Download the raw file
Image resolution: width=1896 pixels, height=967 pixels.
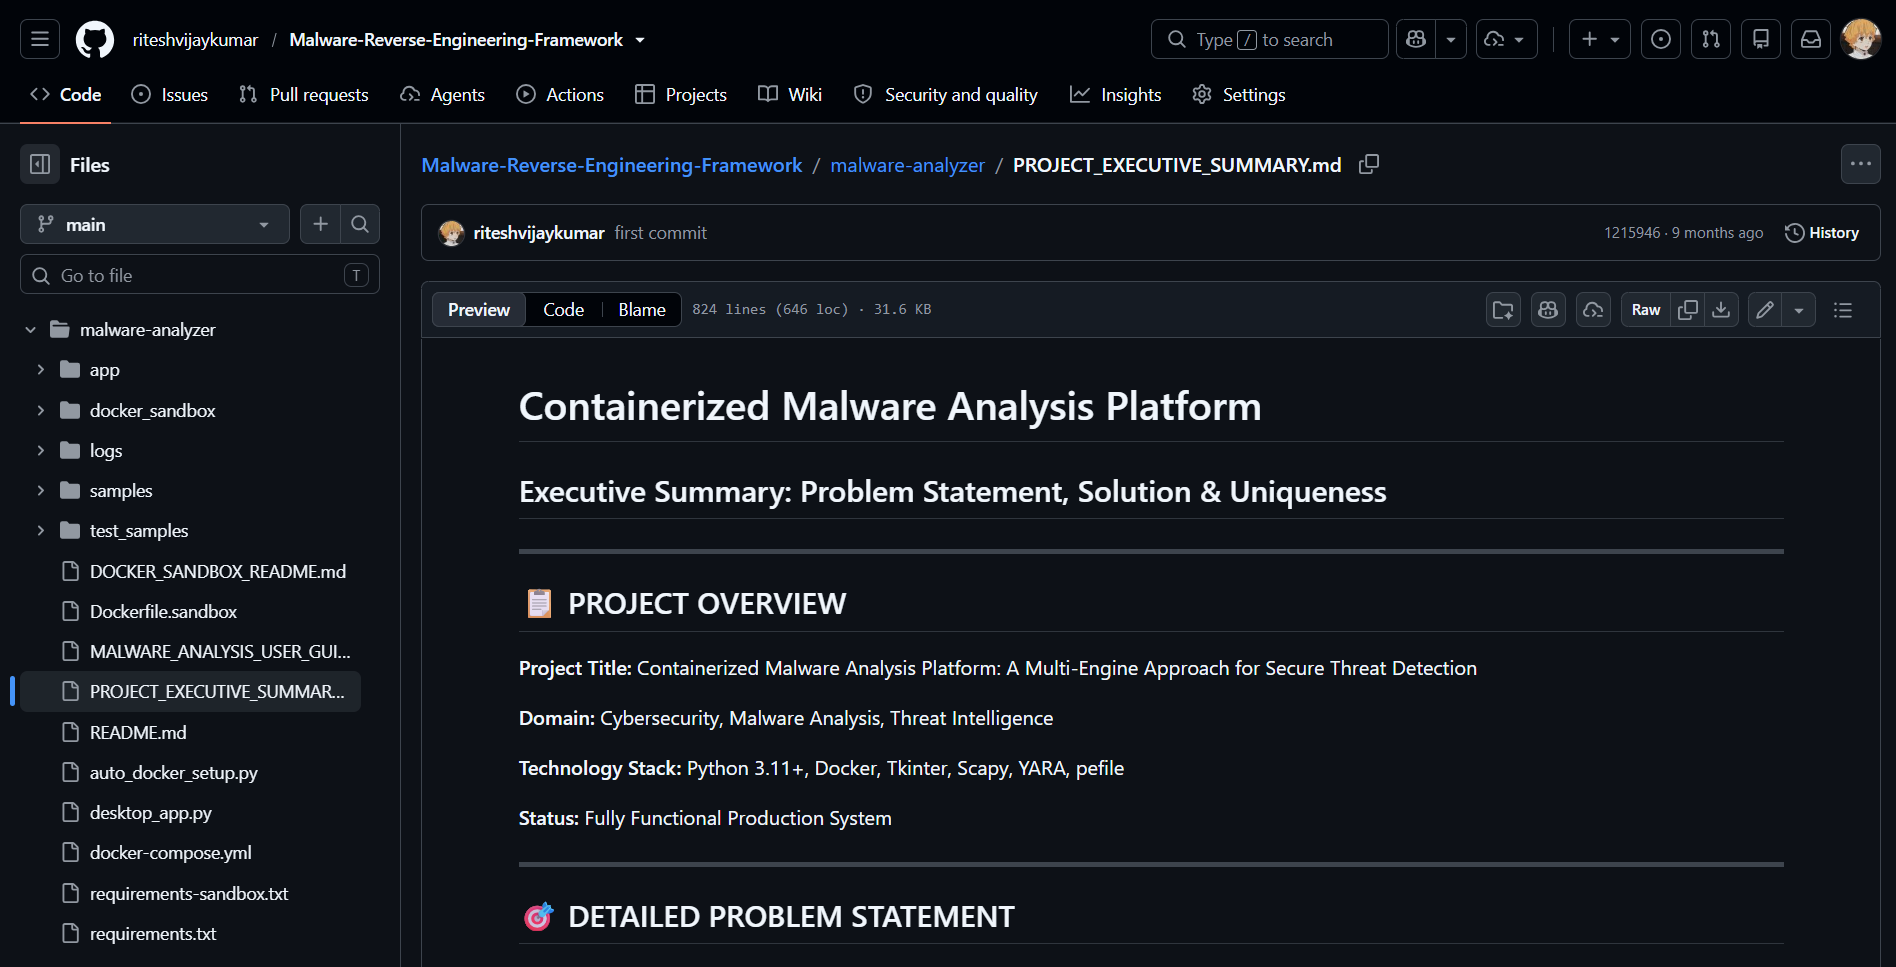point(1721,310)
